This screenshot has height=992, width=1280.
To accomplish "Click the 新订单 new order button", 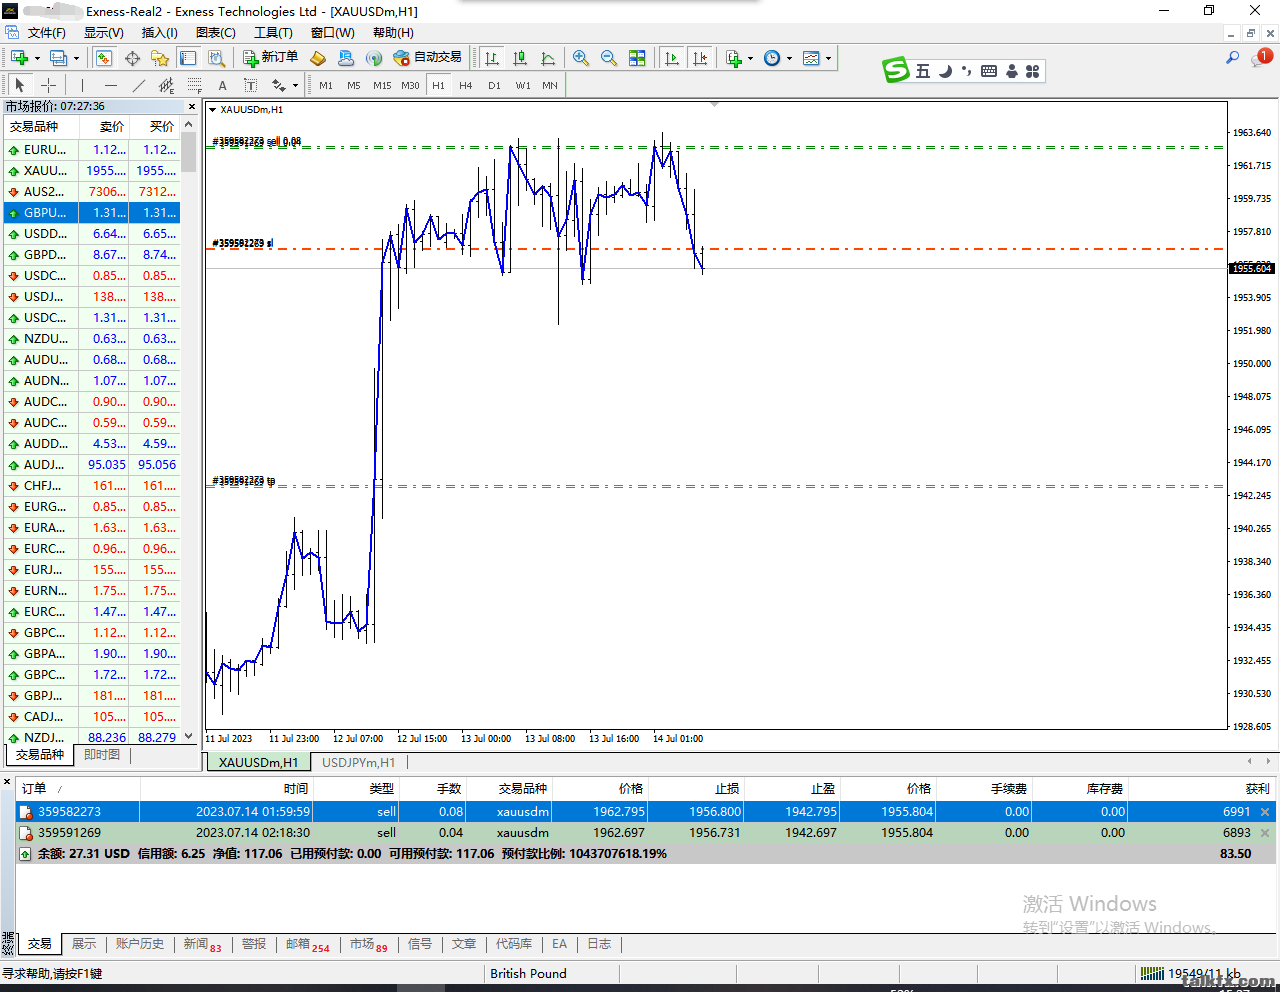I will point(270,58).
